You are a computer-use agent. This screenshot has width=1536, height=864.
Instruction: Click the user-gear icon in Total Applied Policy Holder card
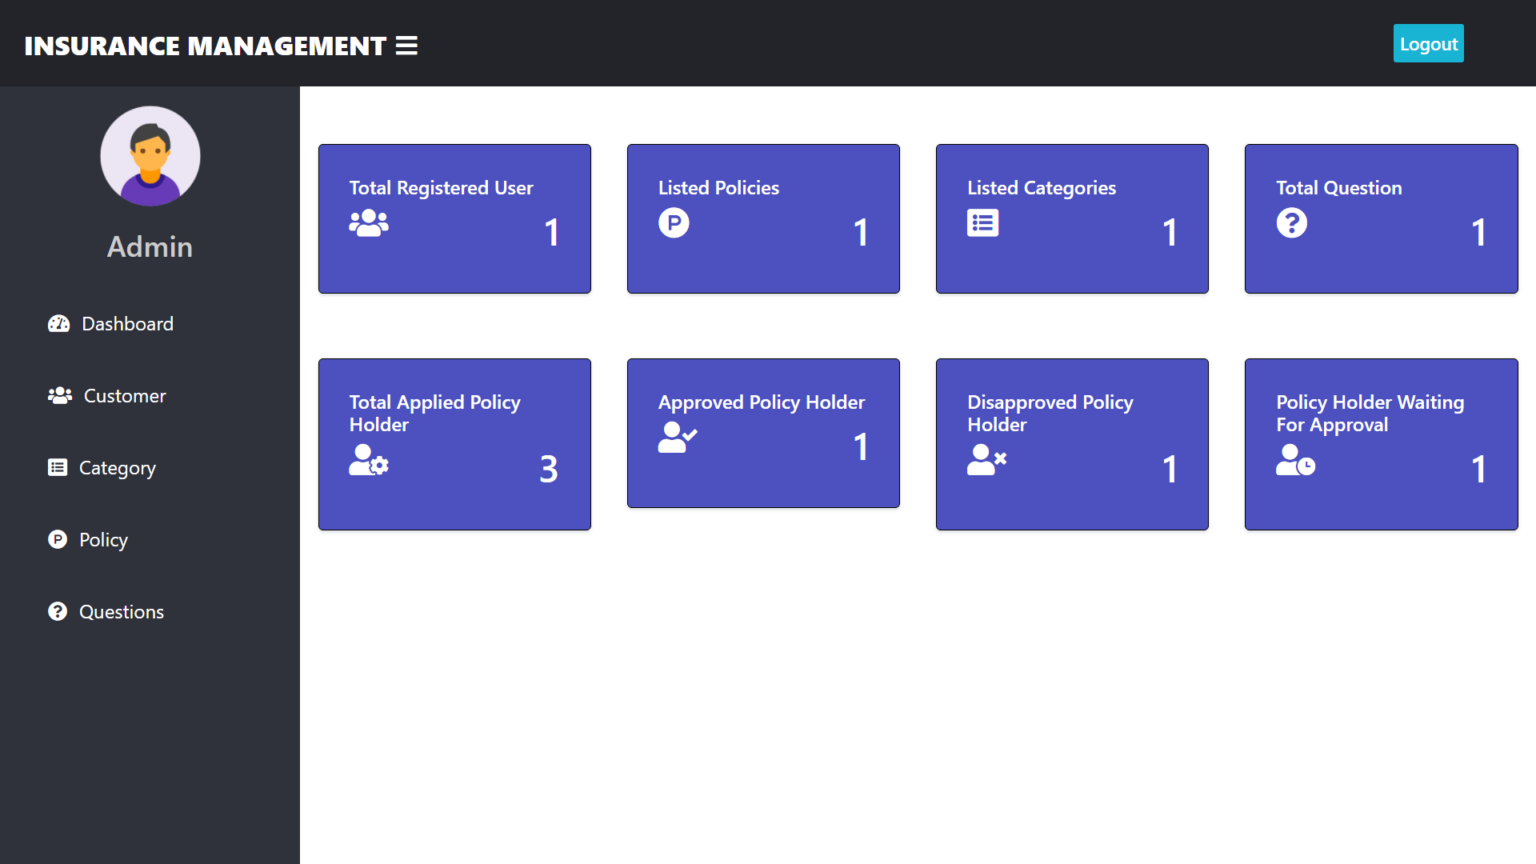(x=369, y=460)
